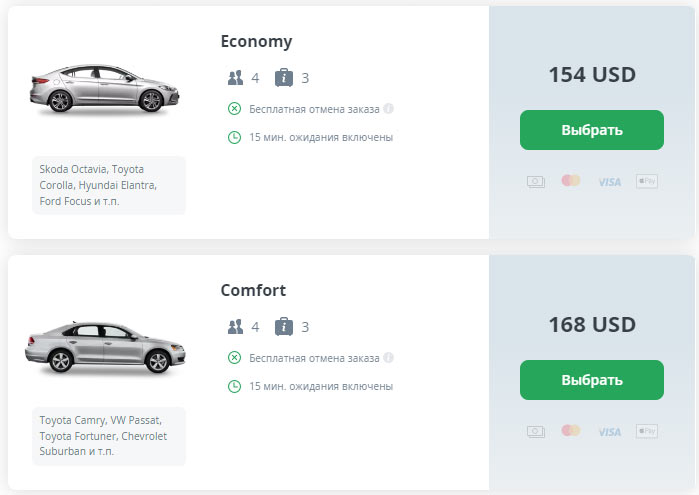
Task: Click the Economy cash payment icon
Action: [536, 181]
